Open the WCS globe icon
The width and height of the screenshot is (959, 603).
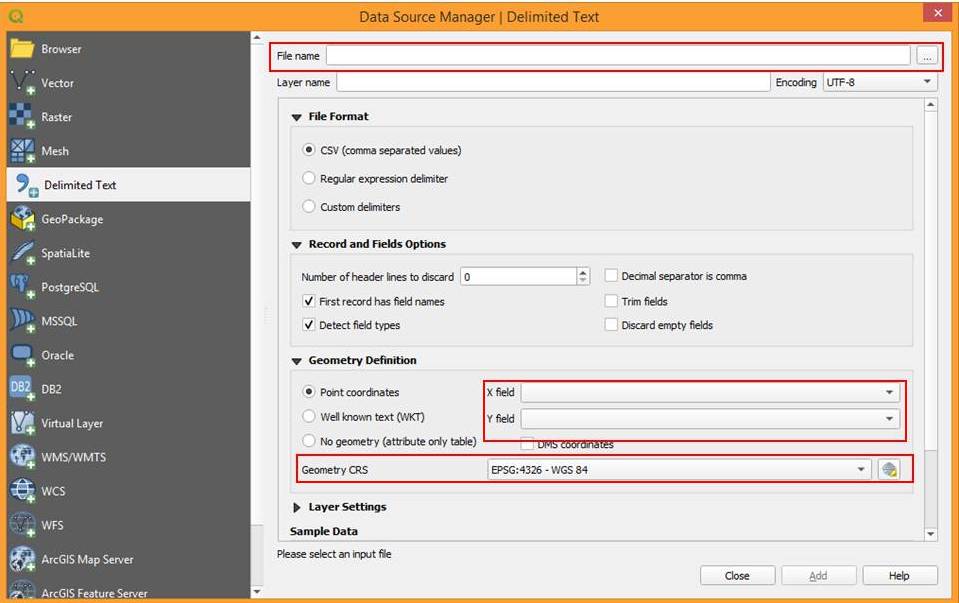pos(23,490)
